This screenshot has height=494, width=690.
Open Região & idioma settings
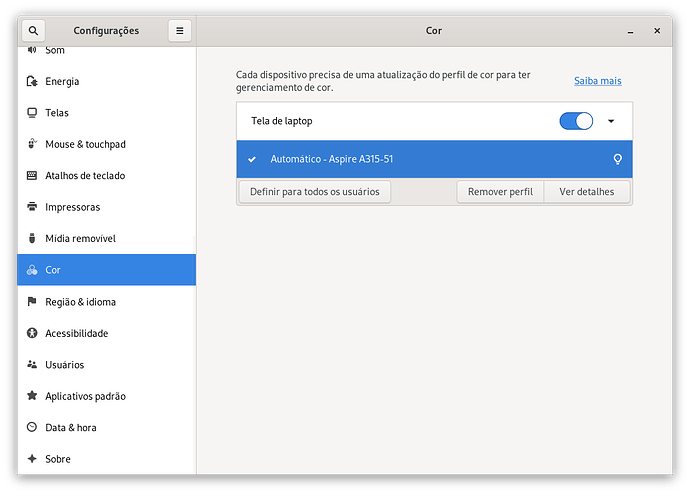pyautogui.click(x=106, y=302)
